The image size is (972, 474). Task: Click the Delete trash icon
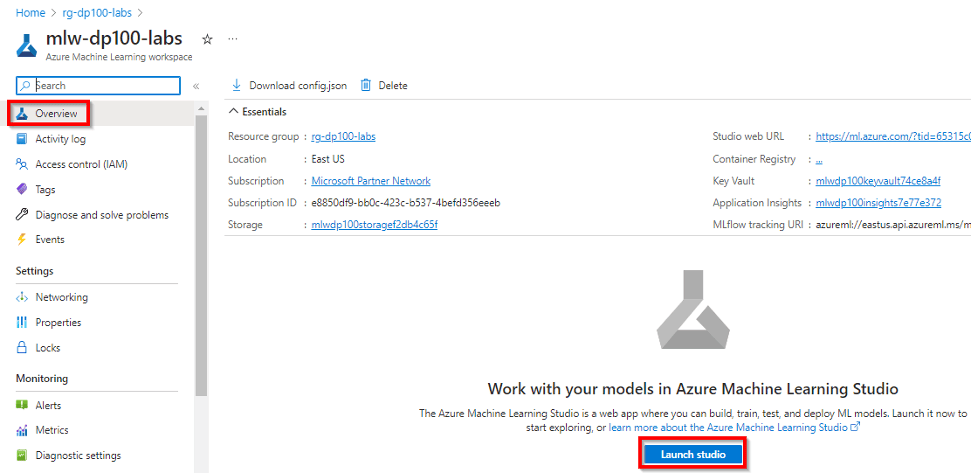(366, 85)
